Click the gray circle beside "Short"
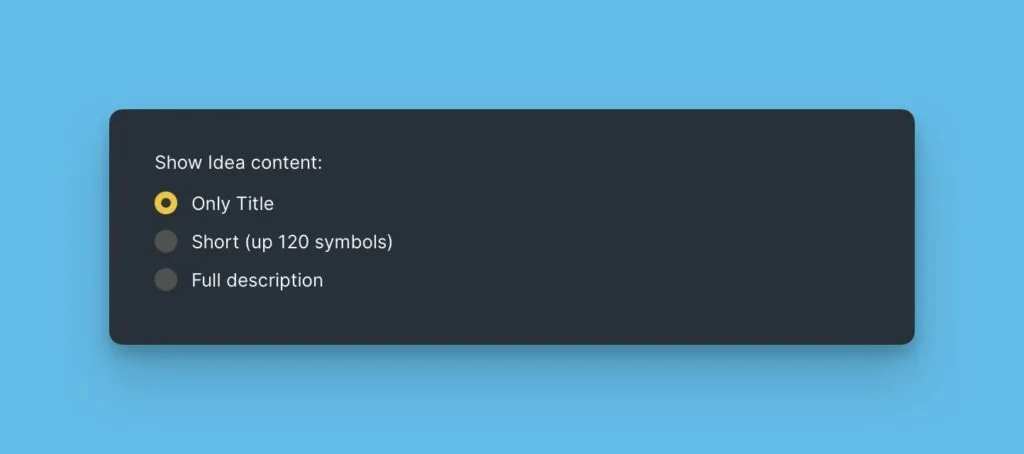The width and height of the screenshot is (1024, 454). tap(166, 242)
